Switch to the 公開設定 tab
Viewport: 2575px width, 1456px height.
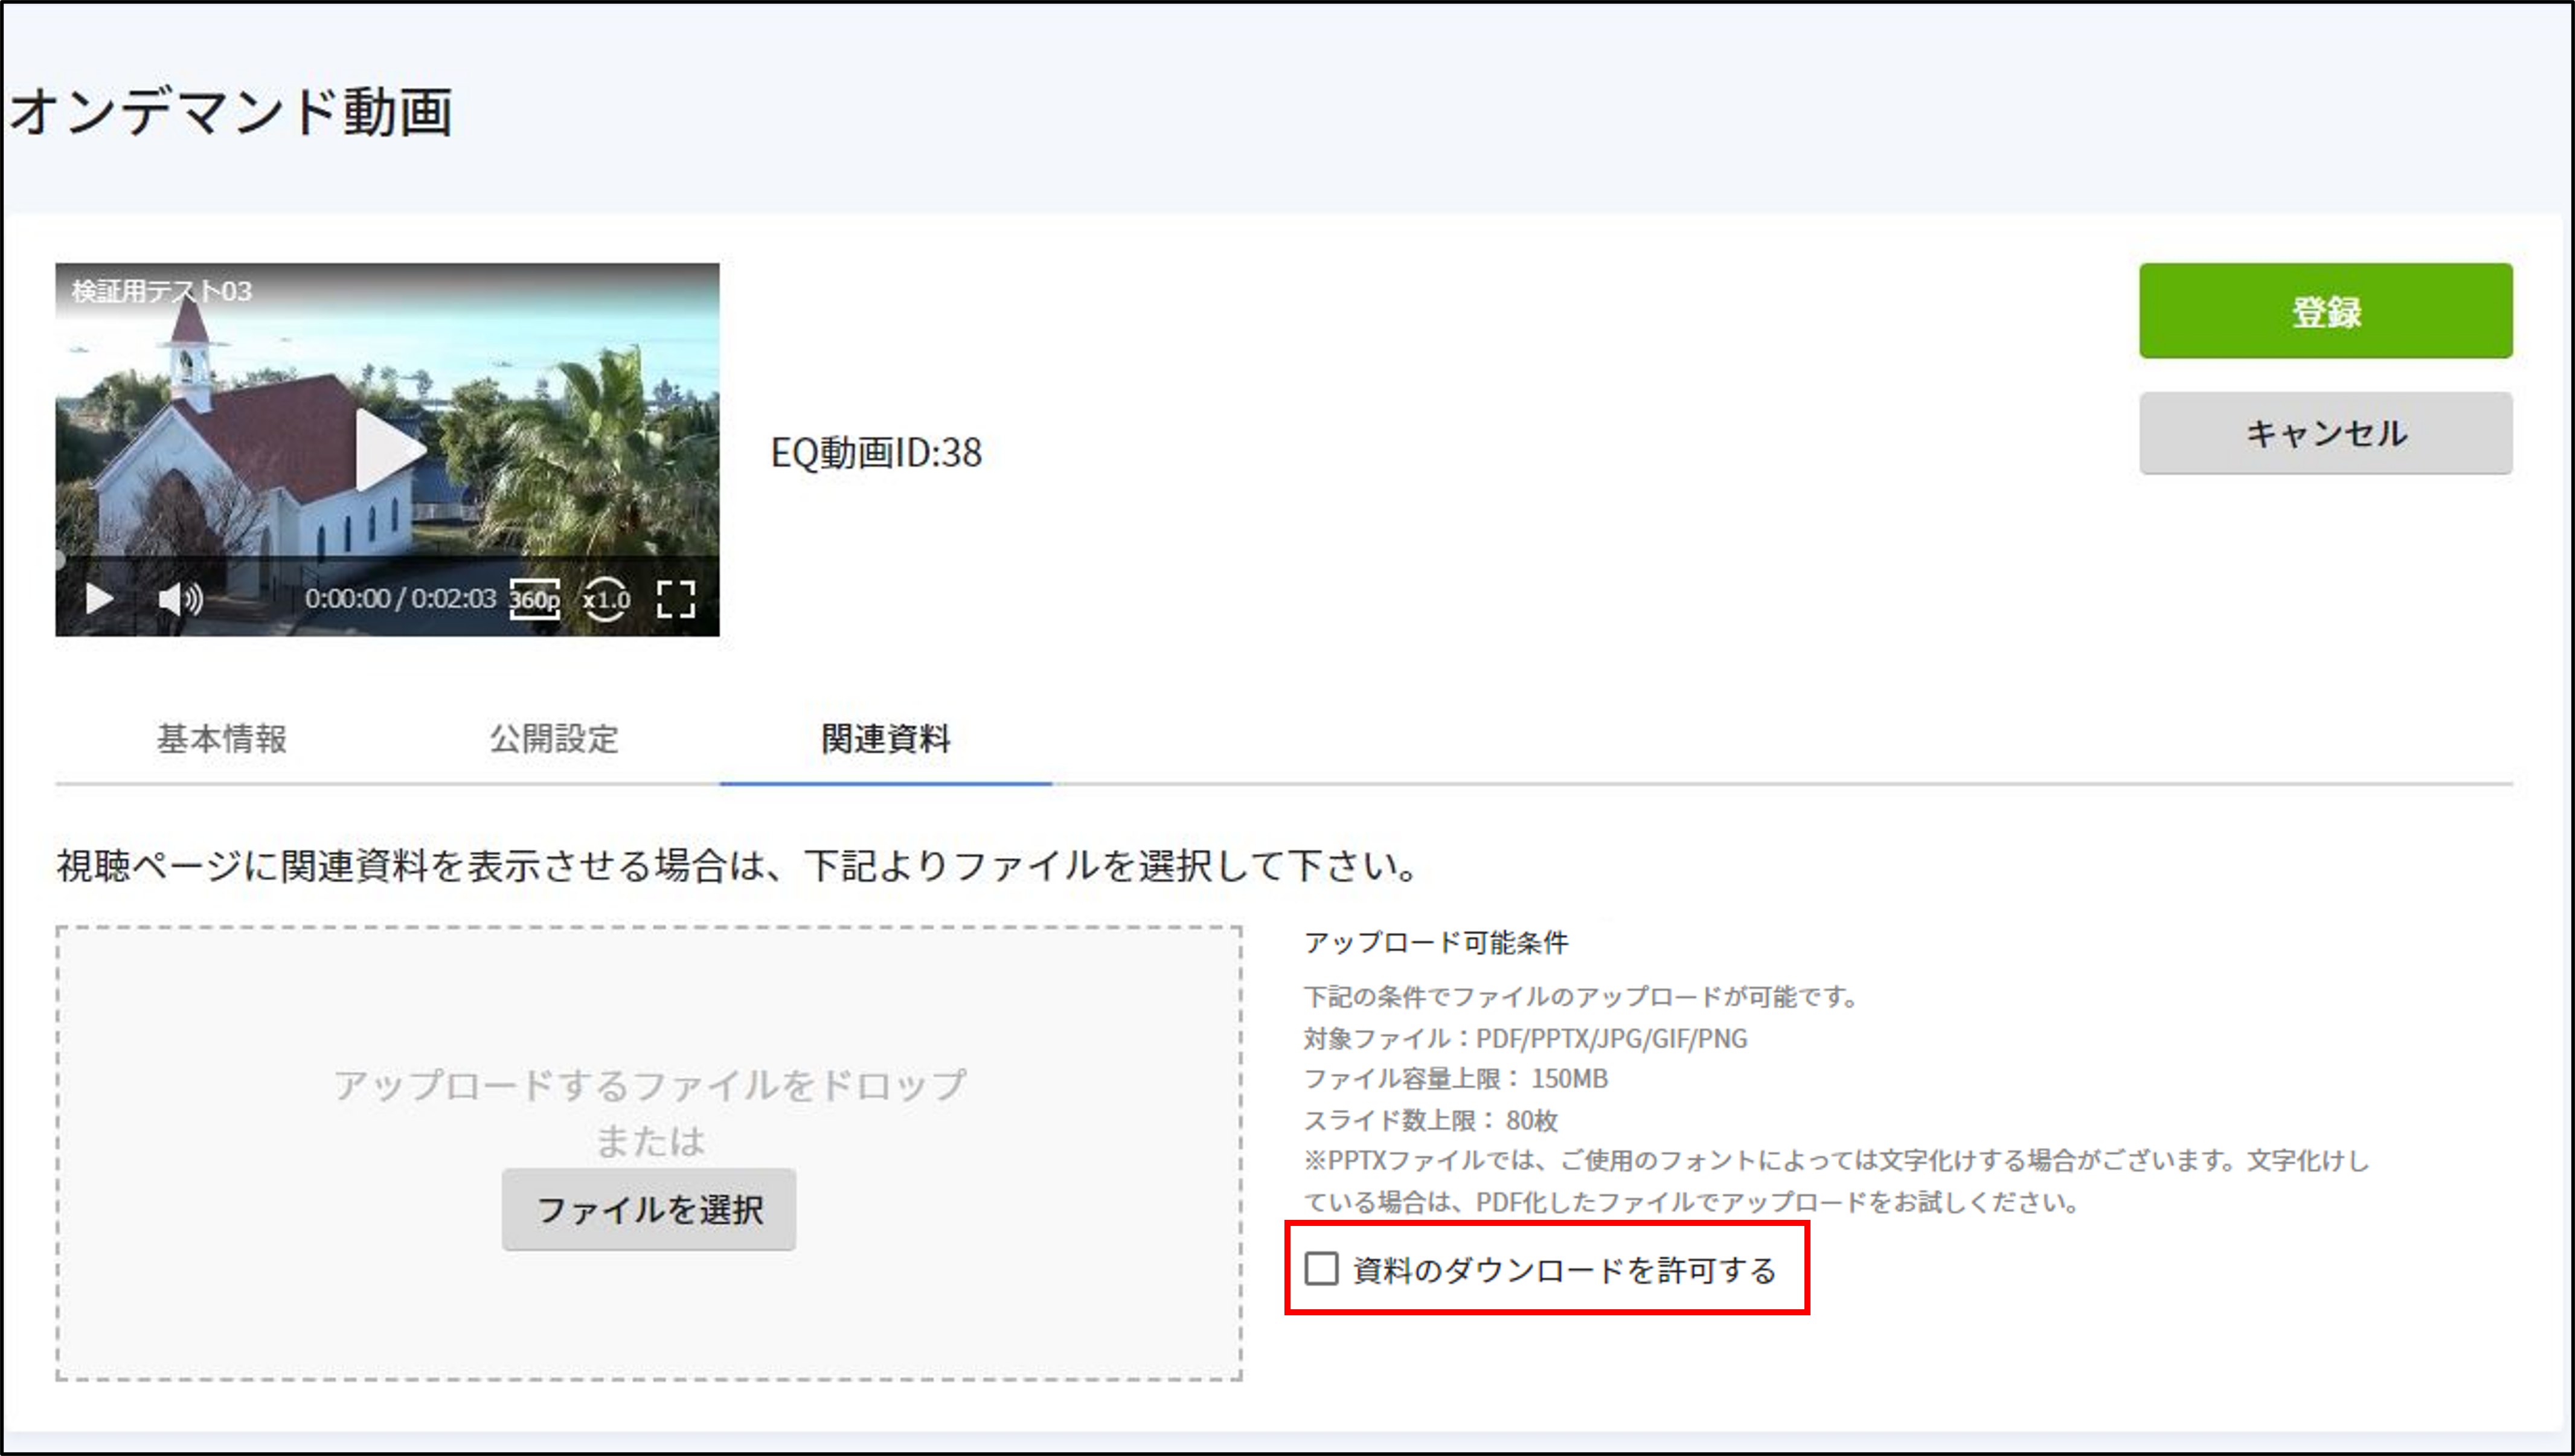click(x=554, y=739)
